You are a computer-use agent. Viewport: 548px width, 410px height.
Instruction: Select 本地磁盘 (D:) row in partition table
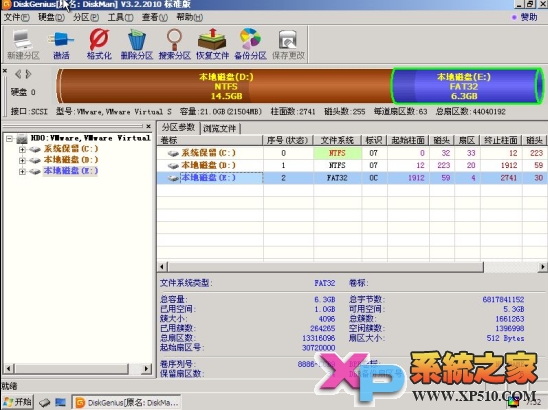click(x=352, y=165)
